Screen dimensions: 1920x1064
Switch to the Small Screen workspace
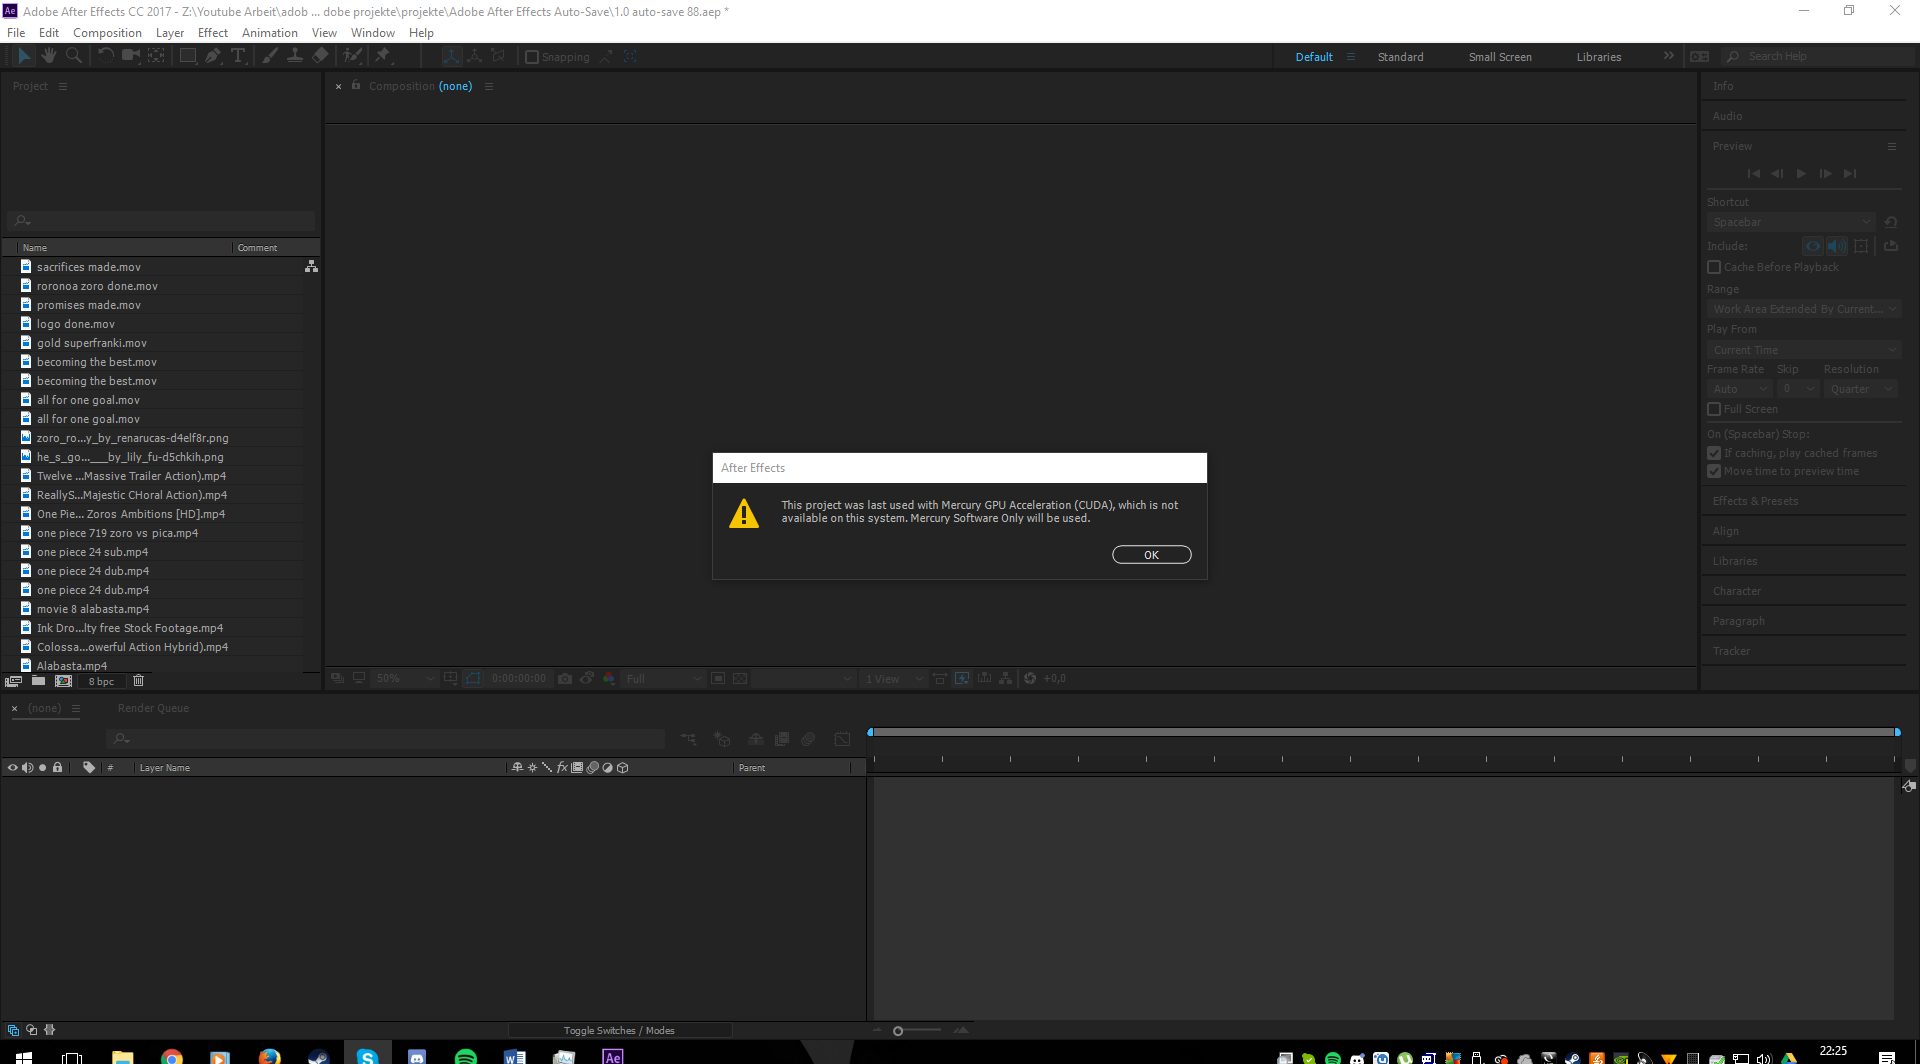coord(1500,57)
